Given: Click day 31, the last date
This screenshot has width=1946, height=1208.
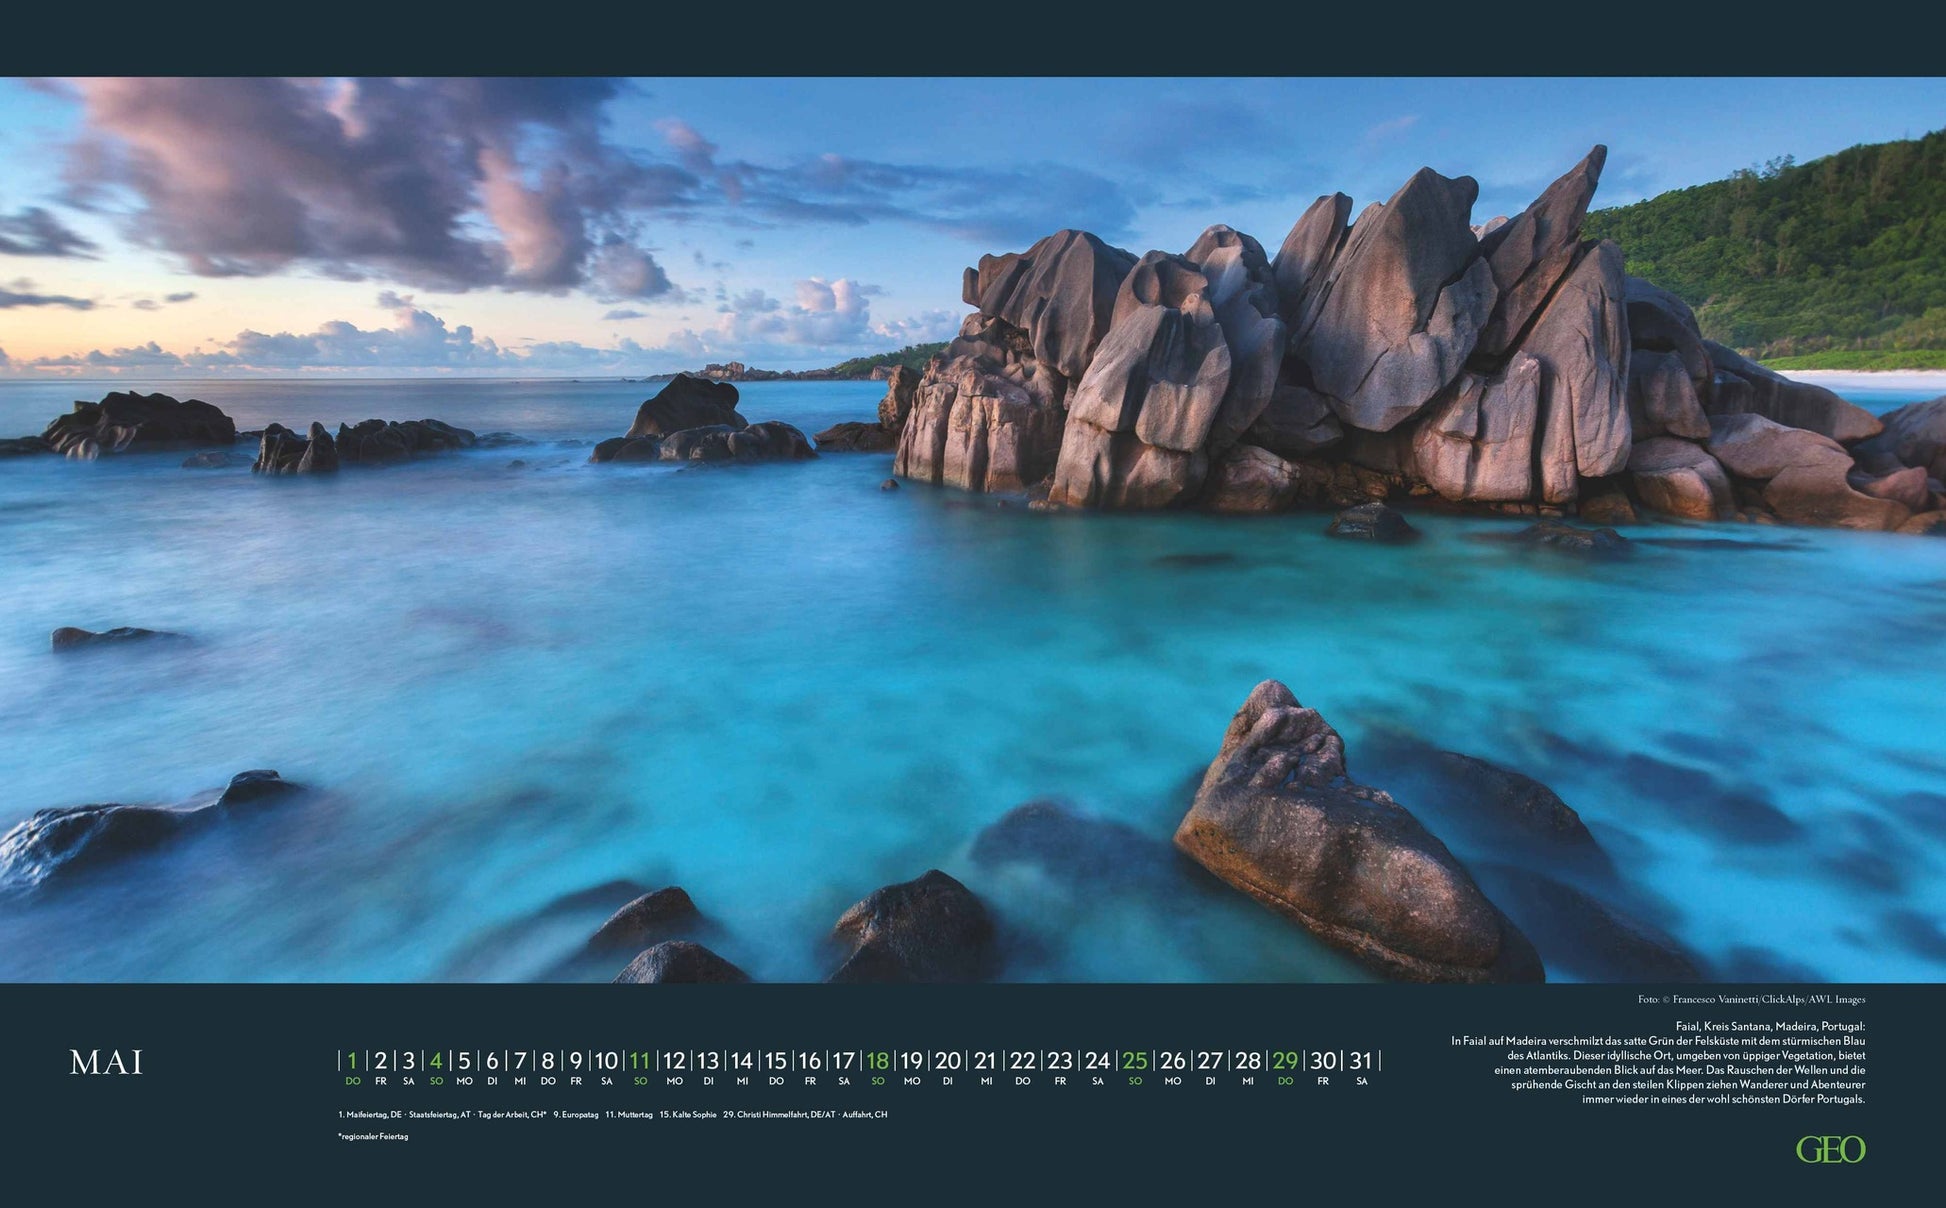Looking at the screenshot, I should 1361,1061.
